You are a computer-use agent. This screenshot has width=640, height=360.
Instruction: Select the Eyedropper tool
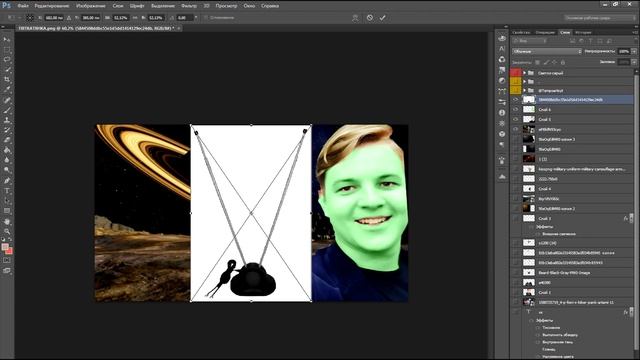(7, 89)
